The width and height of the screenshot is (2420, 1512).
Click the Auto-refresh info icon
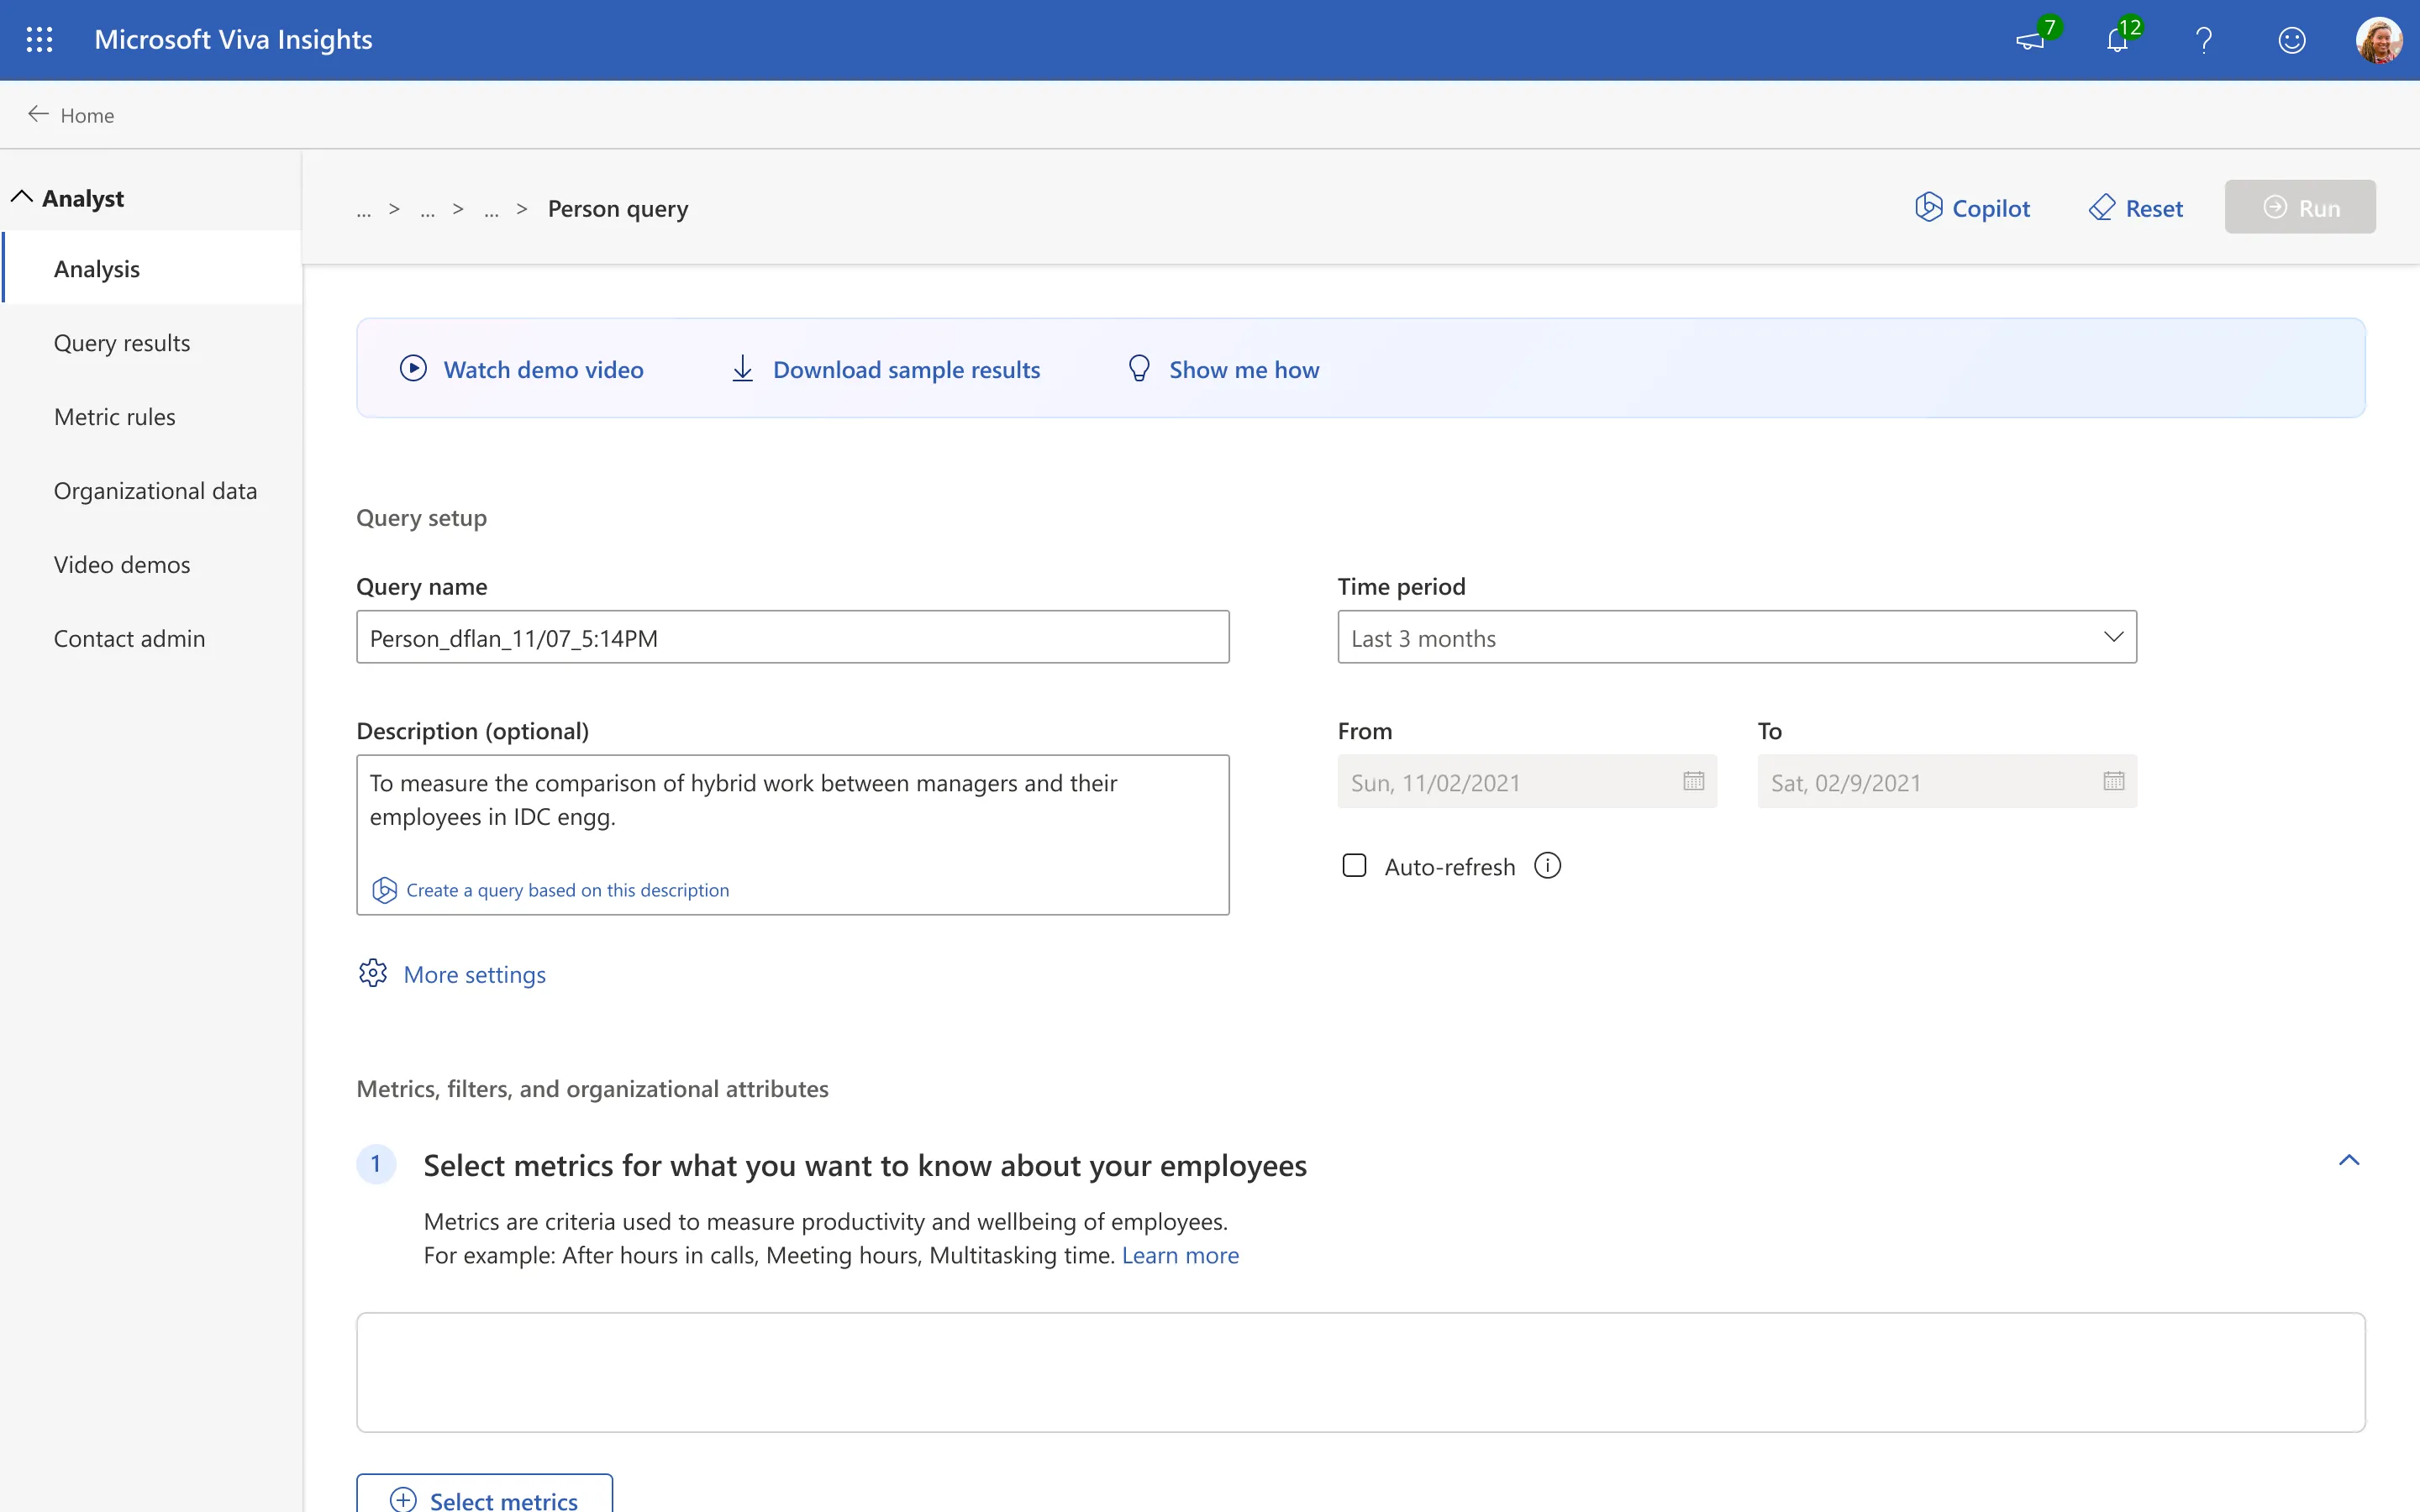1547,866
